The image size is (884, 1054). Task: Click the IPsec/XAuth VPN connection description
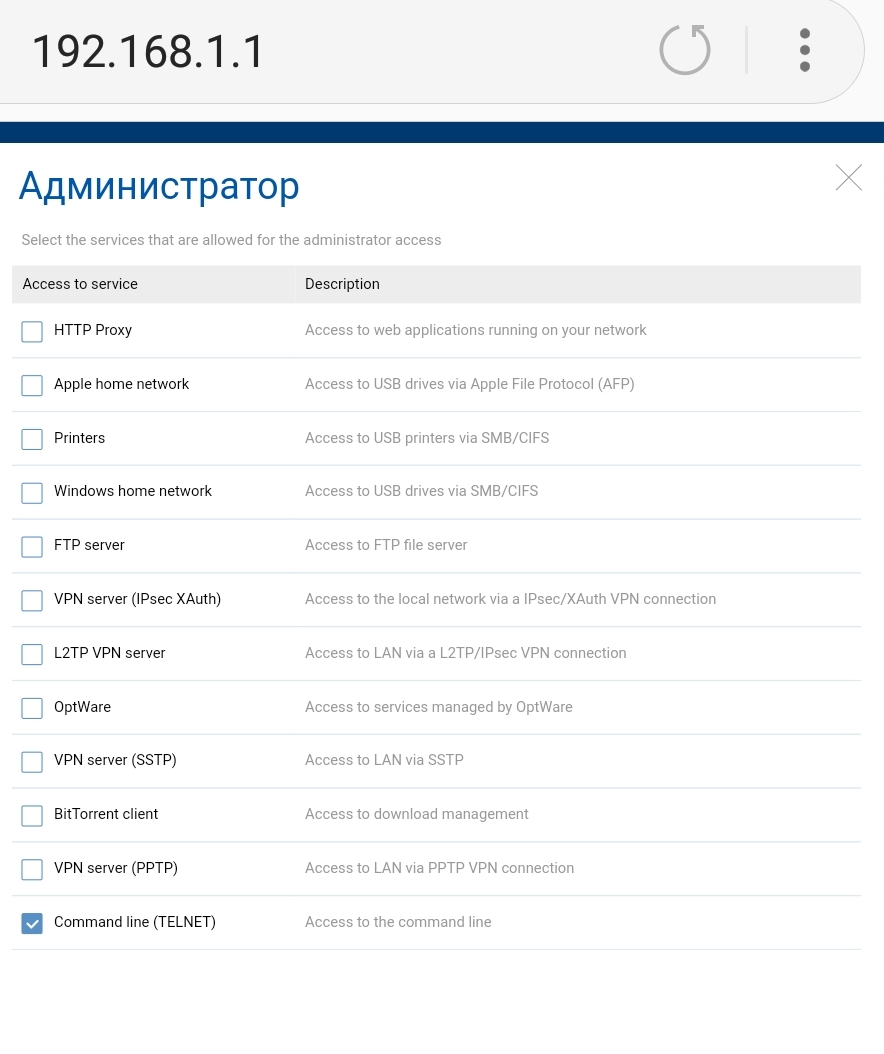510,599
